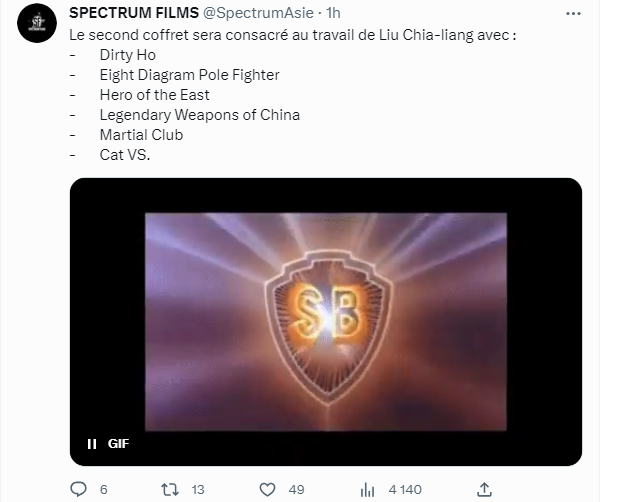
Task: Click the like count 49
Action: (296, 489)
